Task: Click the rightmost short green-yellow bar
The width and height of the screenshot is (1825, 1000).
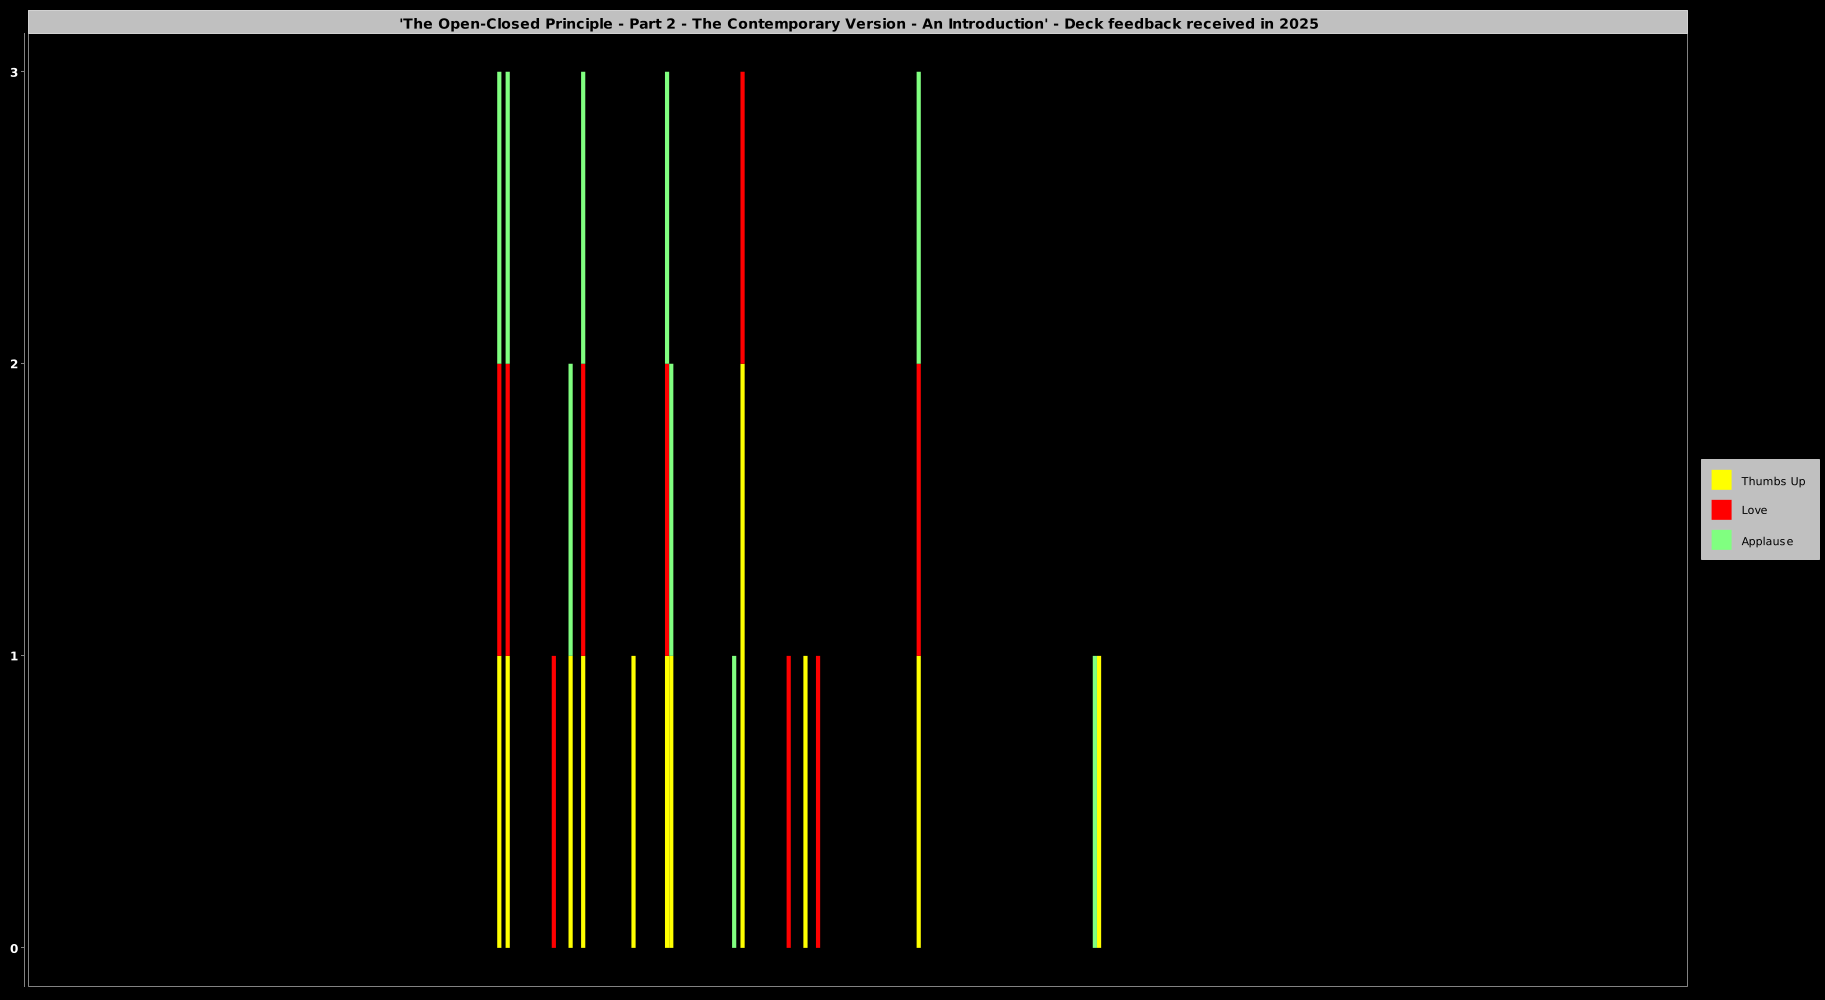Action: [x=1097, y=800]
